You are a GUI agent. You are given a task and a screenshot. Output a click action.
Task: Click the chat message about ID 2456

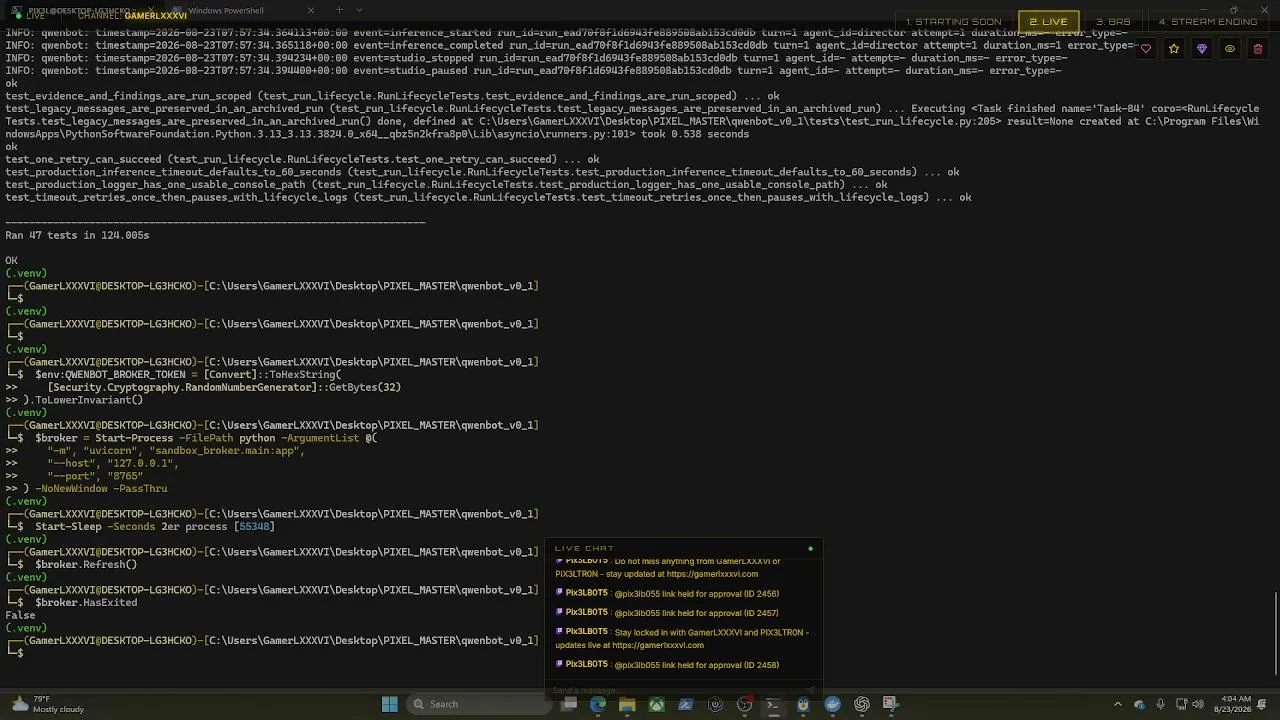pyautogui.click(x=667, y=594)
